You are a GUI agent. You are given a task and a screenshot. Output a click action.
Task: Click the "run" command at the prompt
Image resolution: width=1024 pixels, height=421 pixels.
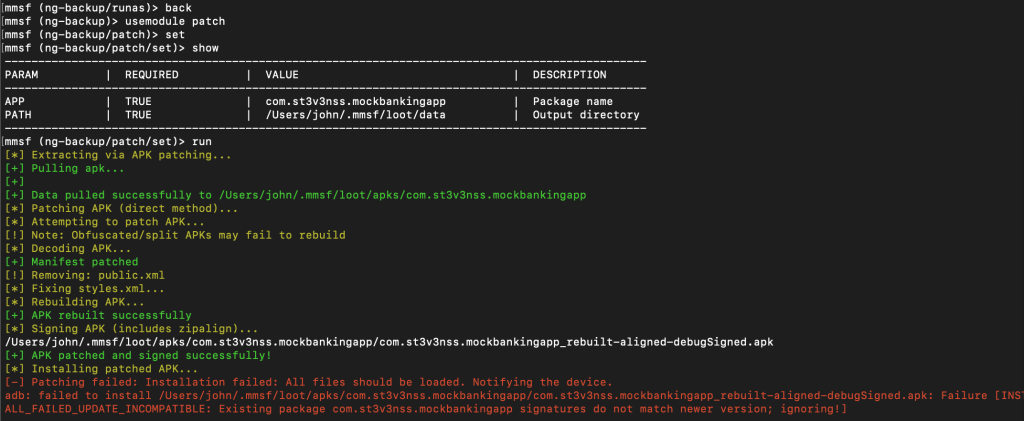click(x=202, y=142)
